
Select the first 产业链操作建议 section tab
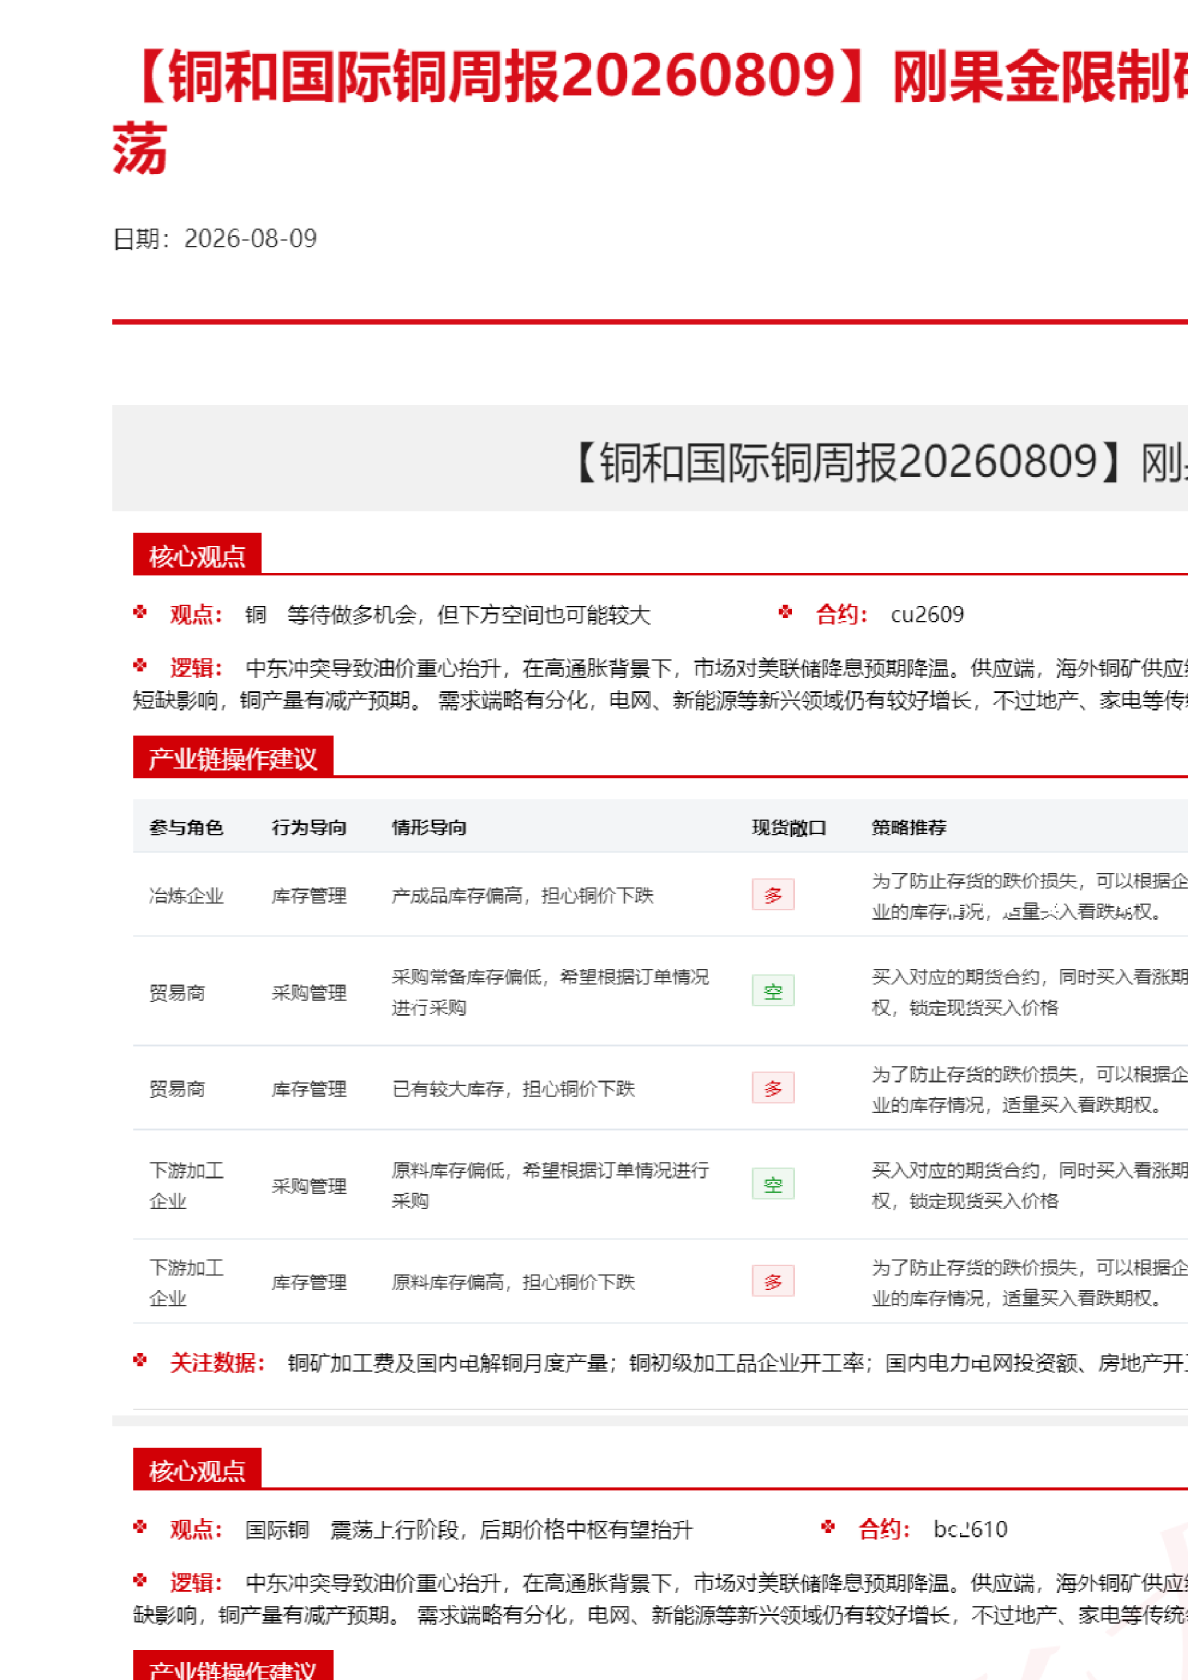(x=233, y=758)
